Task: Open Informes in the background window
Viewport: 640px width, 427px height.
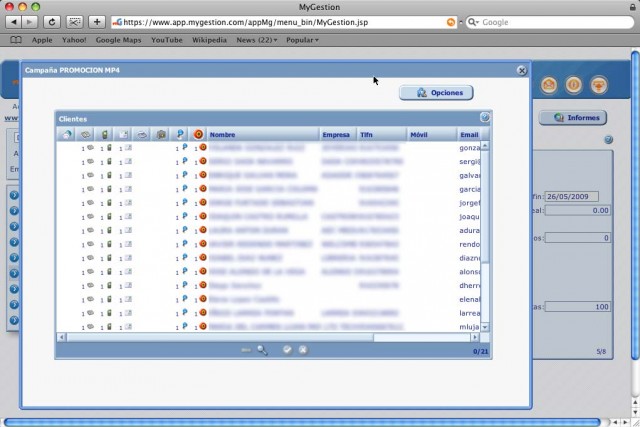Action: [573, 118]
